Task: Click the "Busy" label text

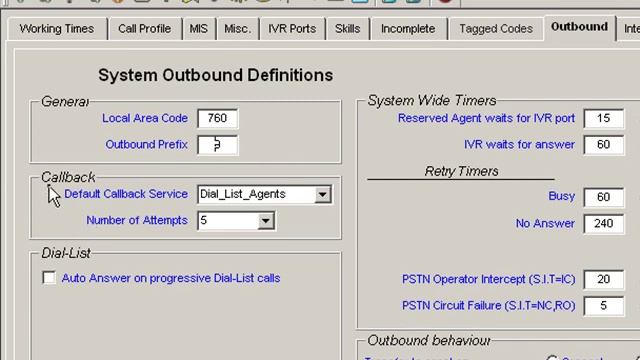Action: tap(561, 196)
